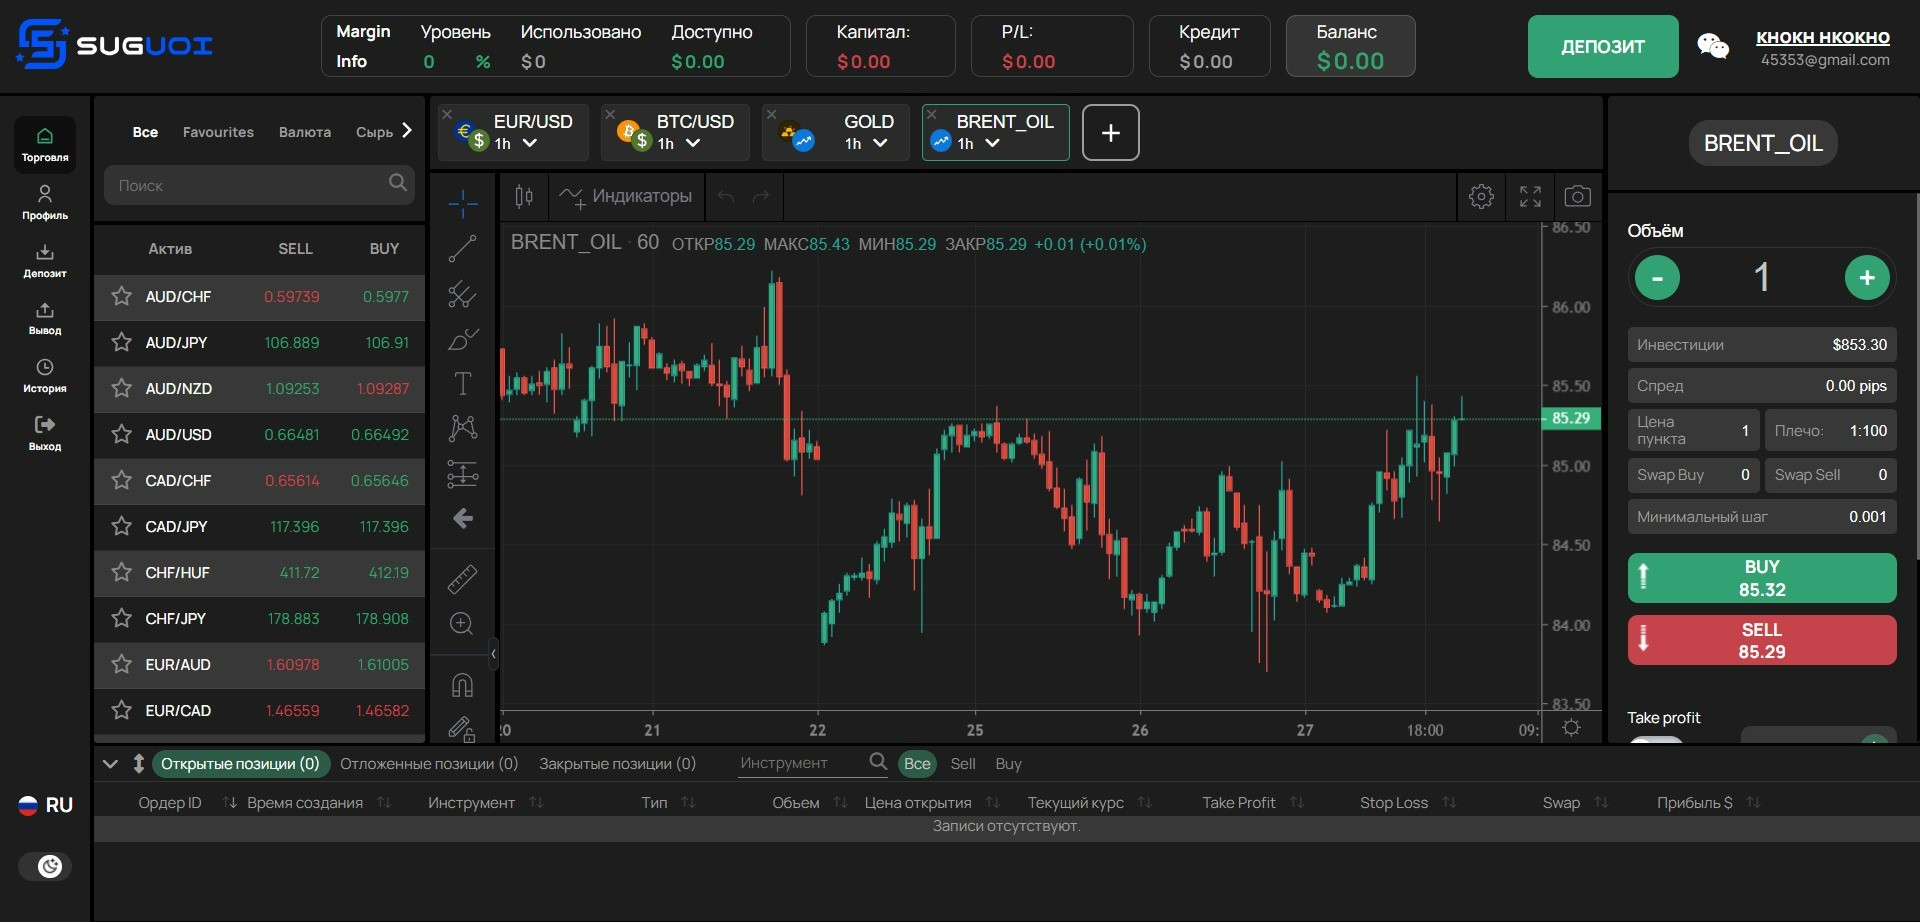1920x922 pixels.
Task: Star the EUR/AUD asset
Action: [x=122, y=664]
